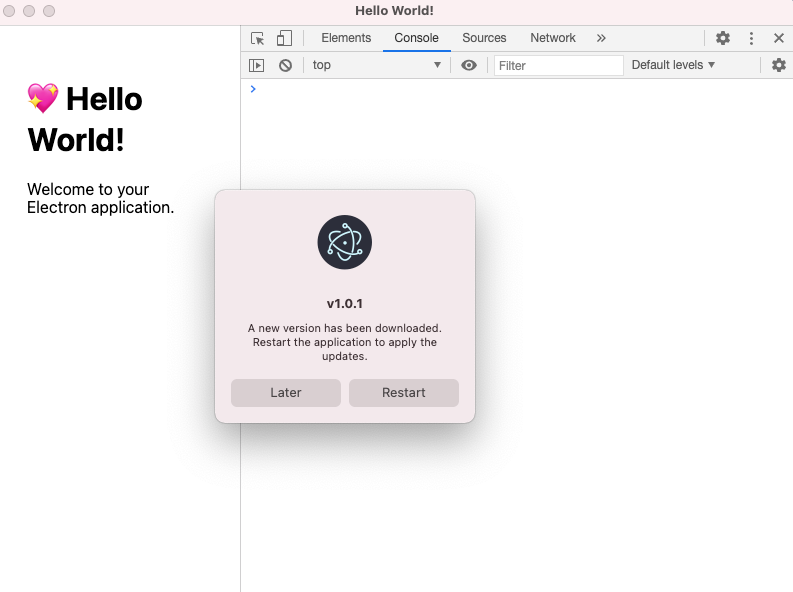
Task: Focus the console Filter field
Action: [x=558, y=66]
